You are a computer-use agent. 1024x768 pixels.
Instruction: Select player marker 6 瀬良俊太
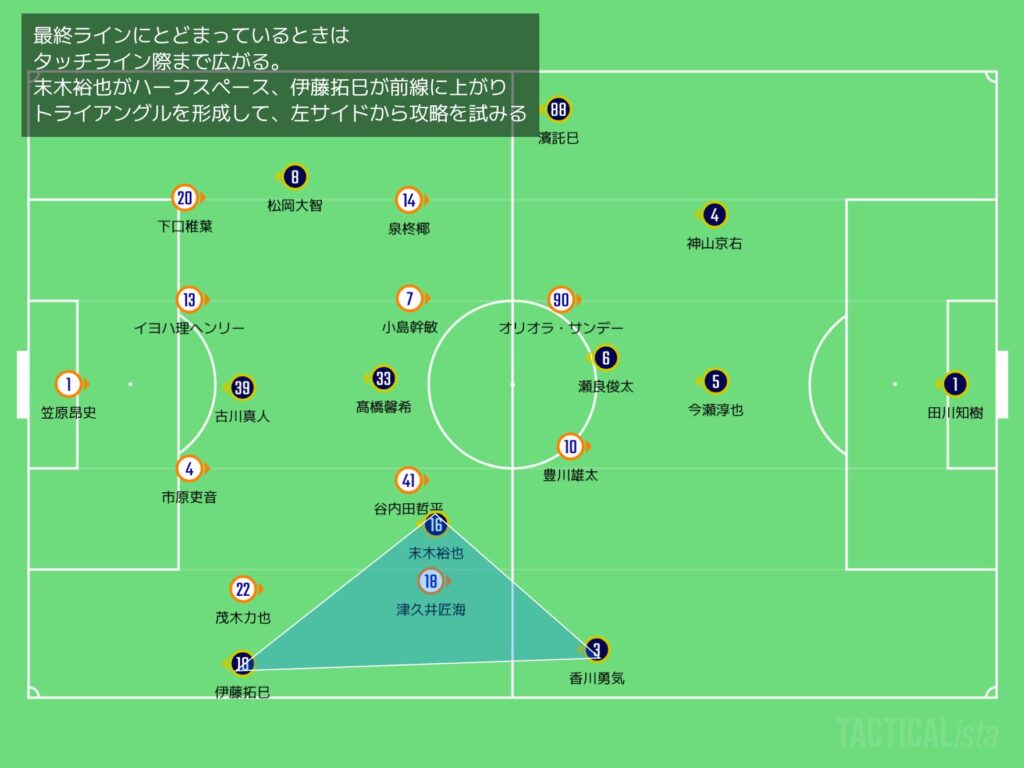point(605,358)
